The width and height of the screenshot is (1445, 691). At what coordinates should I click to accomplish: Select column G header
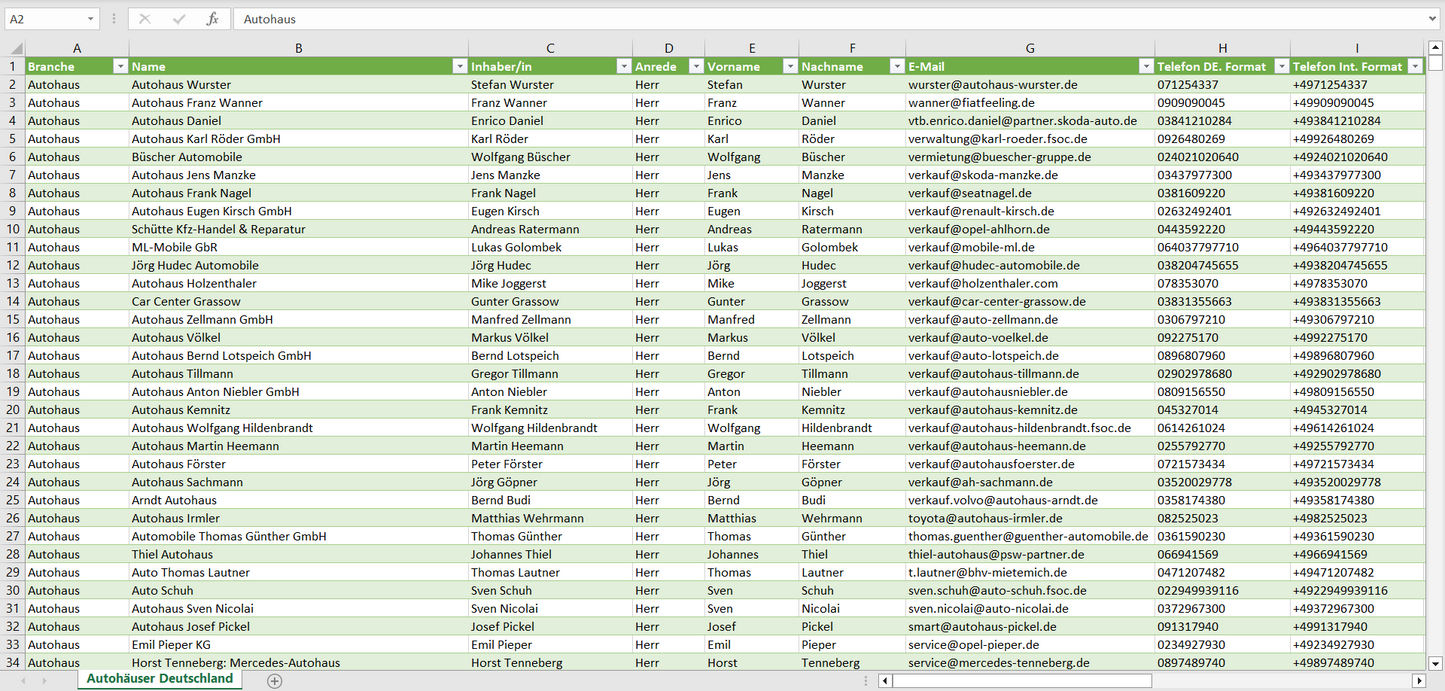[1030, 48]
